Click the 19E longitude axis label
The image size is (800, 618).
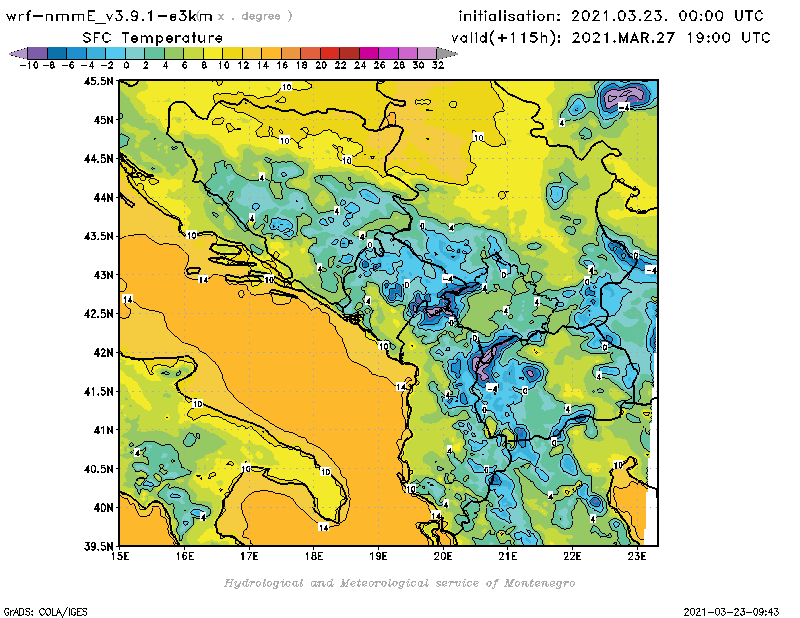378,557
